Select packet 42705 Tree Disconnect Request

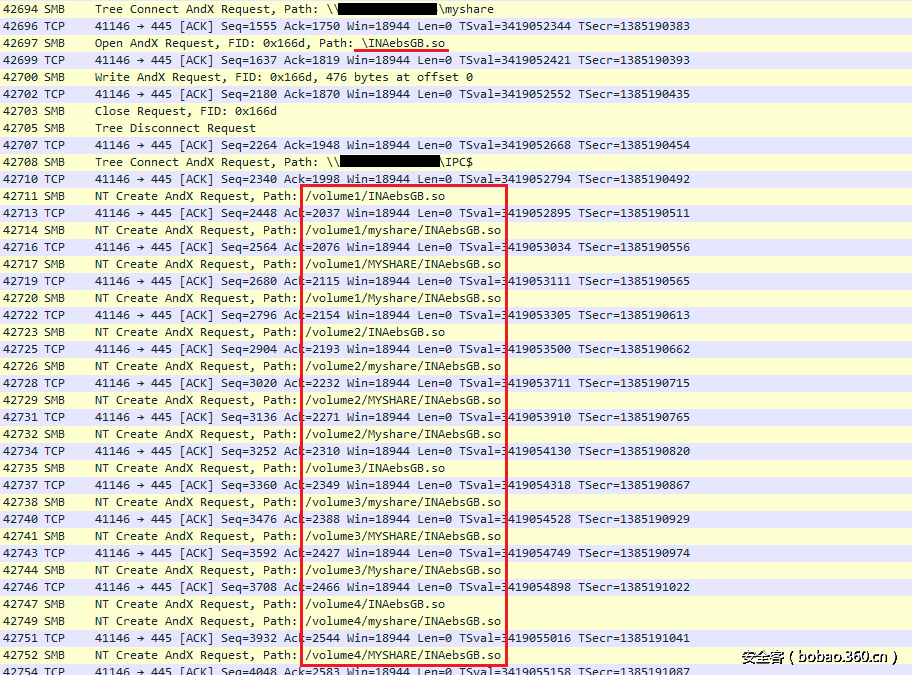[456, 128]
